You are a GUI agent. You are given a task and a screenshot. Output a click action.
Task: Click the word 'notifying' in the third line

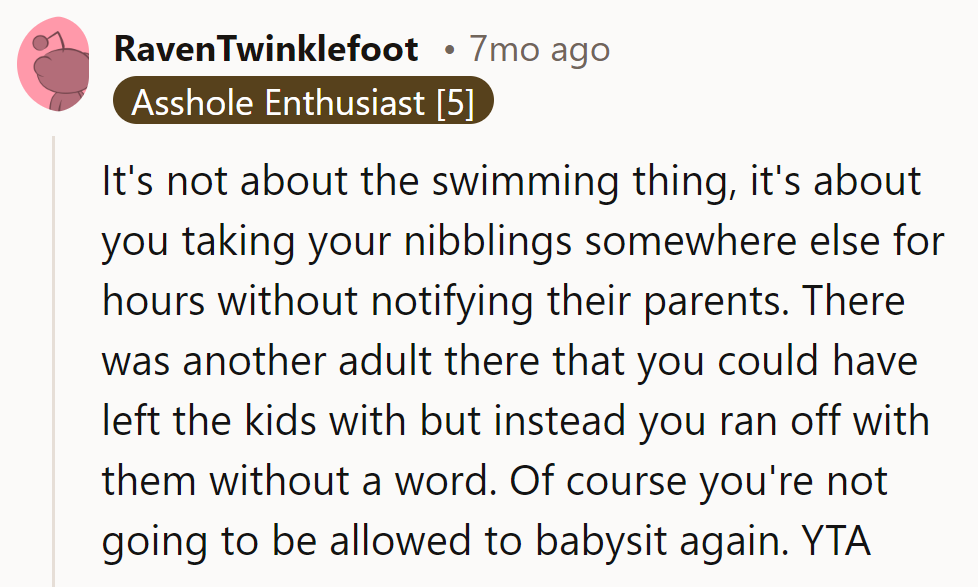tap(452, 301)
